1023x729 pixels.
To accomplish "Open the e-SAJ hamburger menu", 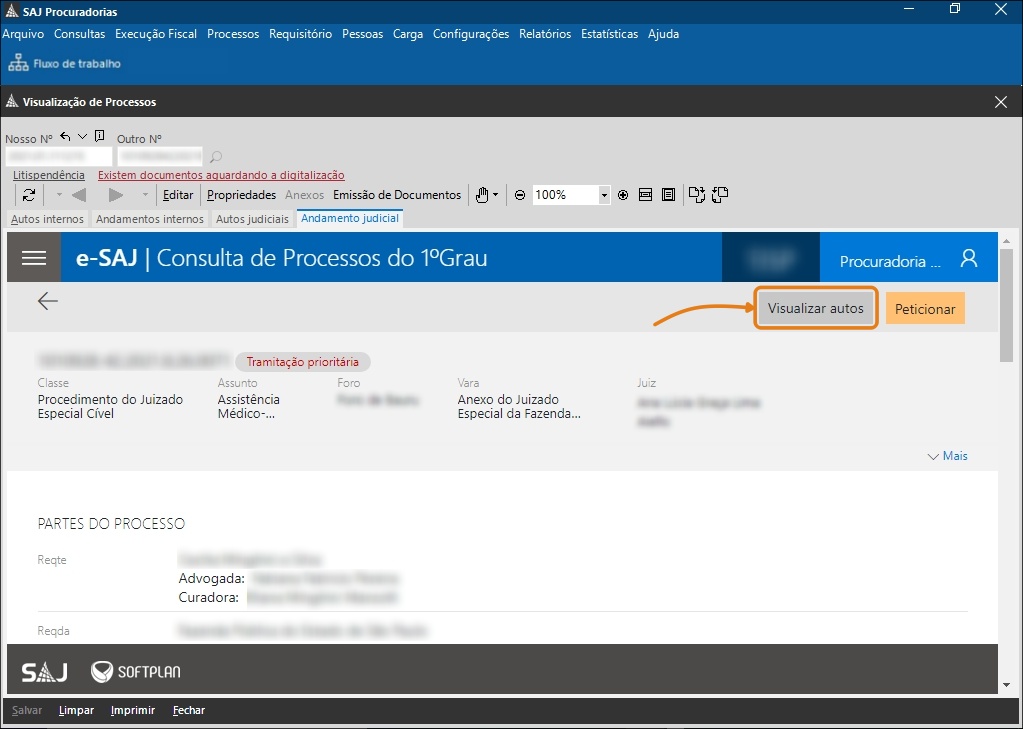I will [34, 258].
